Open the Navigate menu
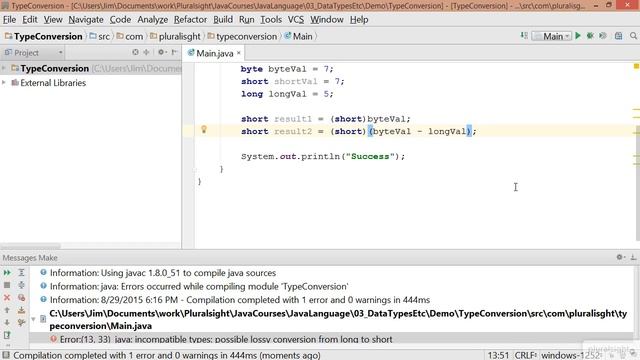This screenshot has height=360, width=640. (86, 20)
